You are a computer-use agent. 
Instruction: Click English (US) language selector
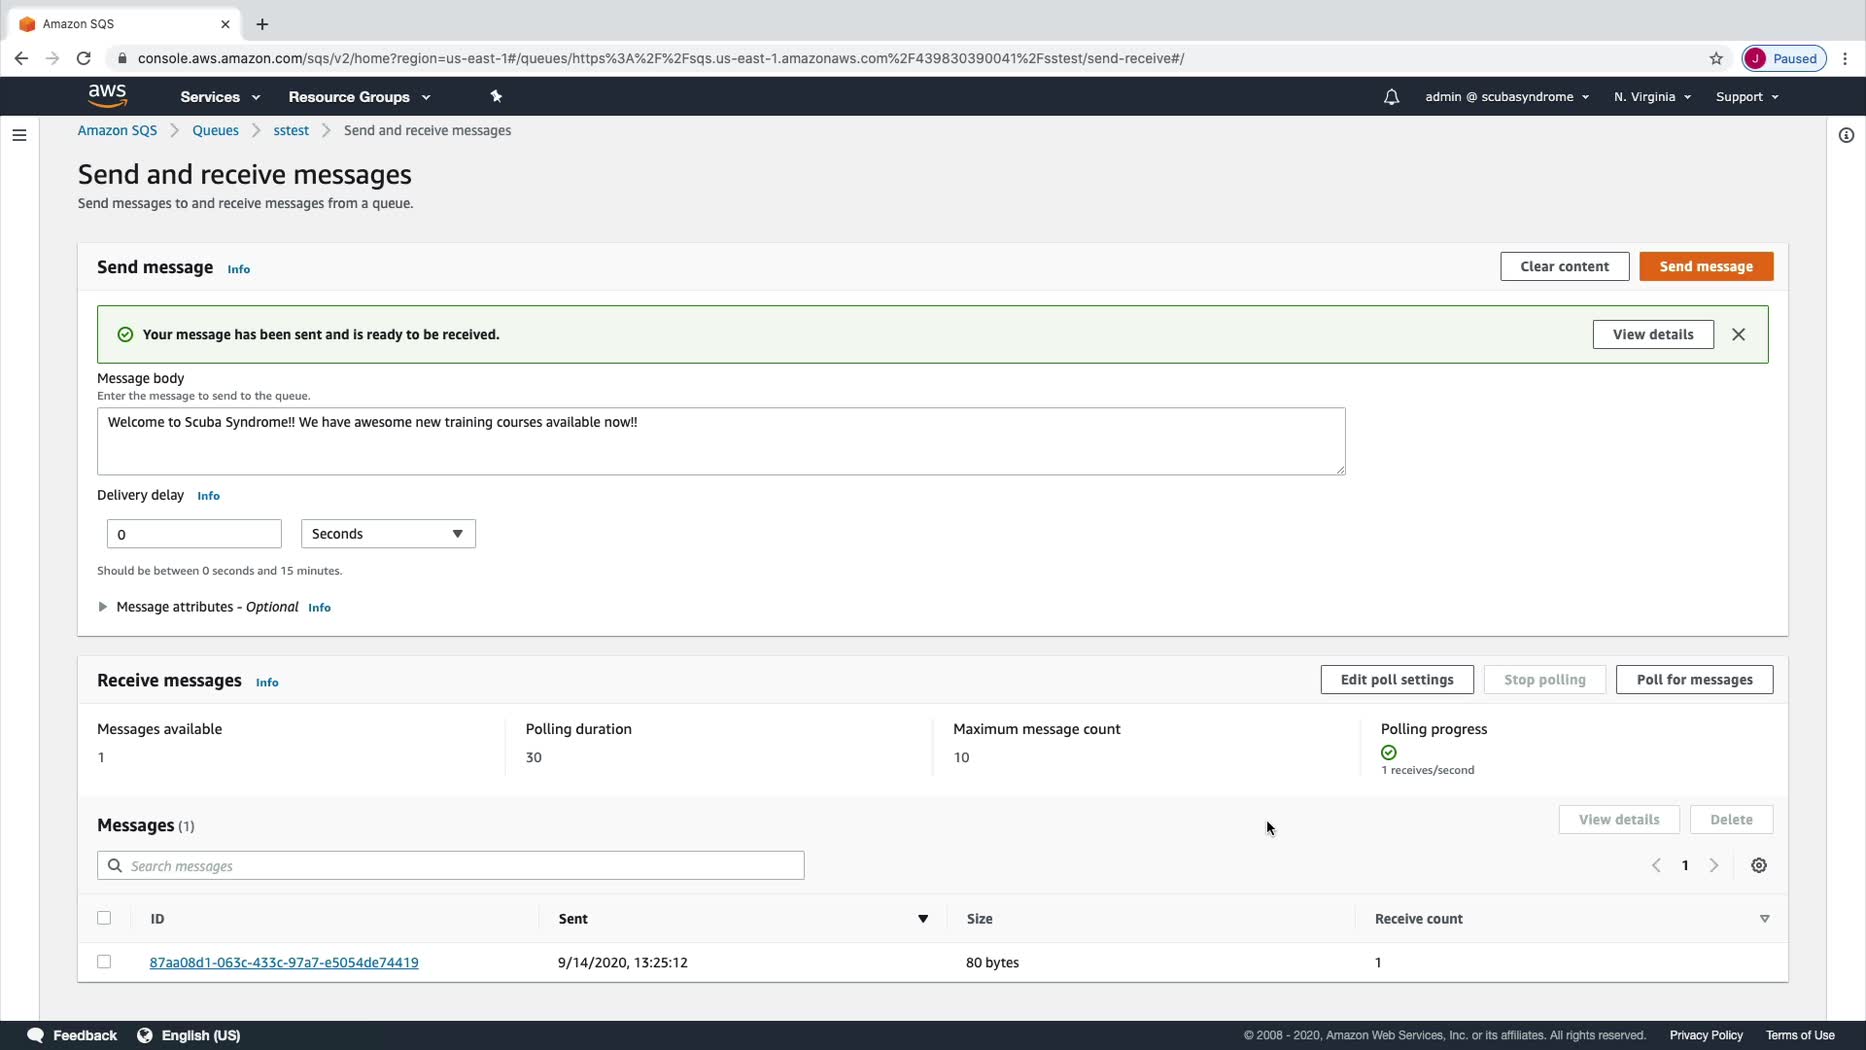tap(201, 1035)
